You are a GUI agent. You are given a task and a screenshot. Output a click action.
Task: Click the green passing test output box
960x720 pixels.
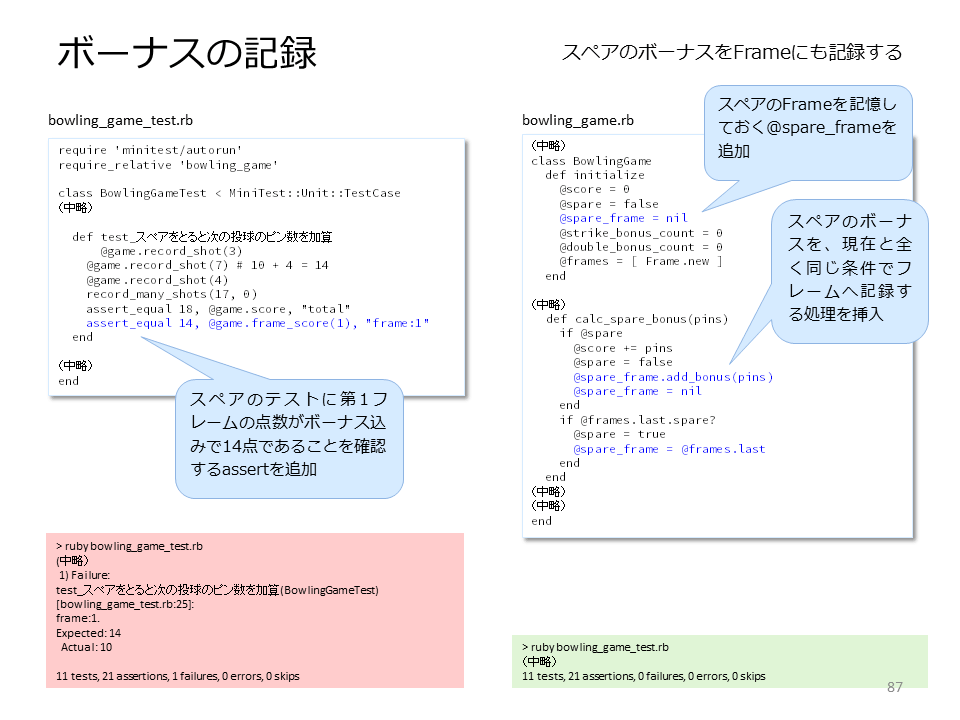point(719,661)
